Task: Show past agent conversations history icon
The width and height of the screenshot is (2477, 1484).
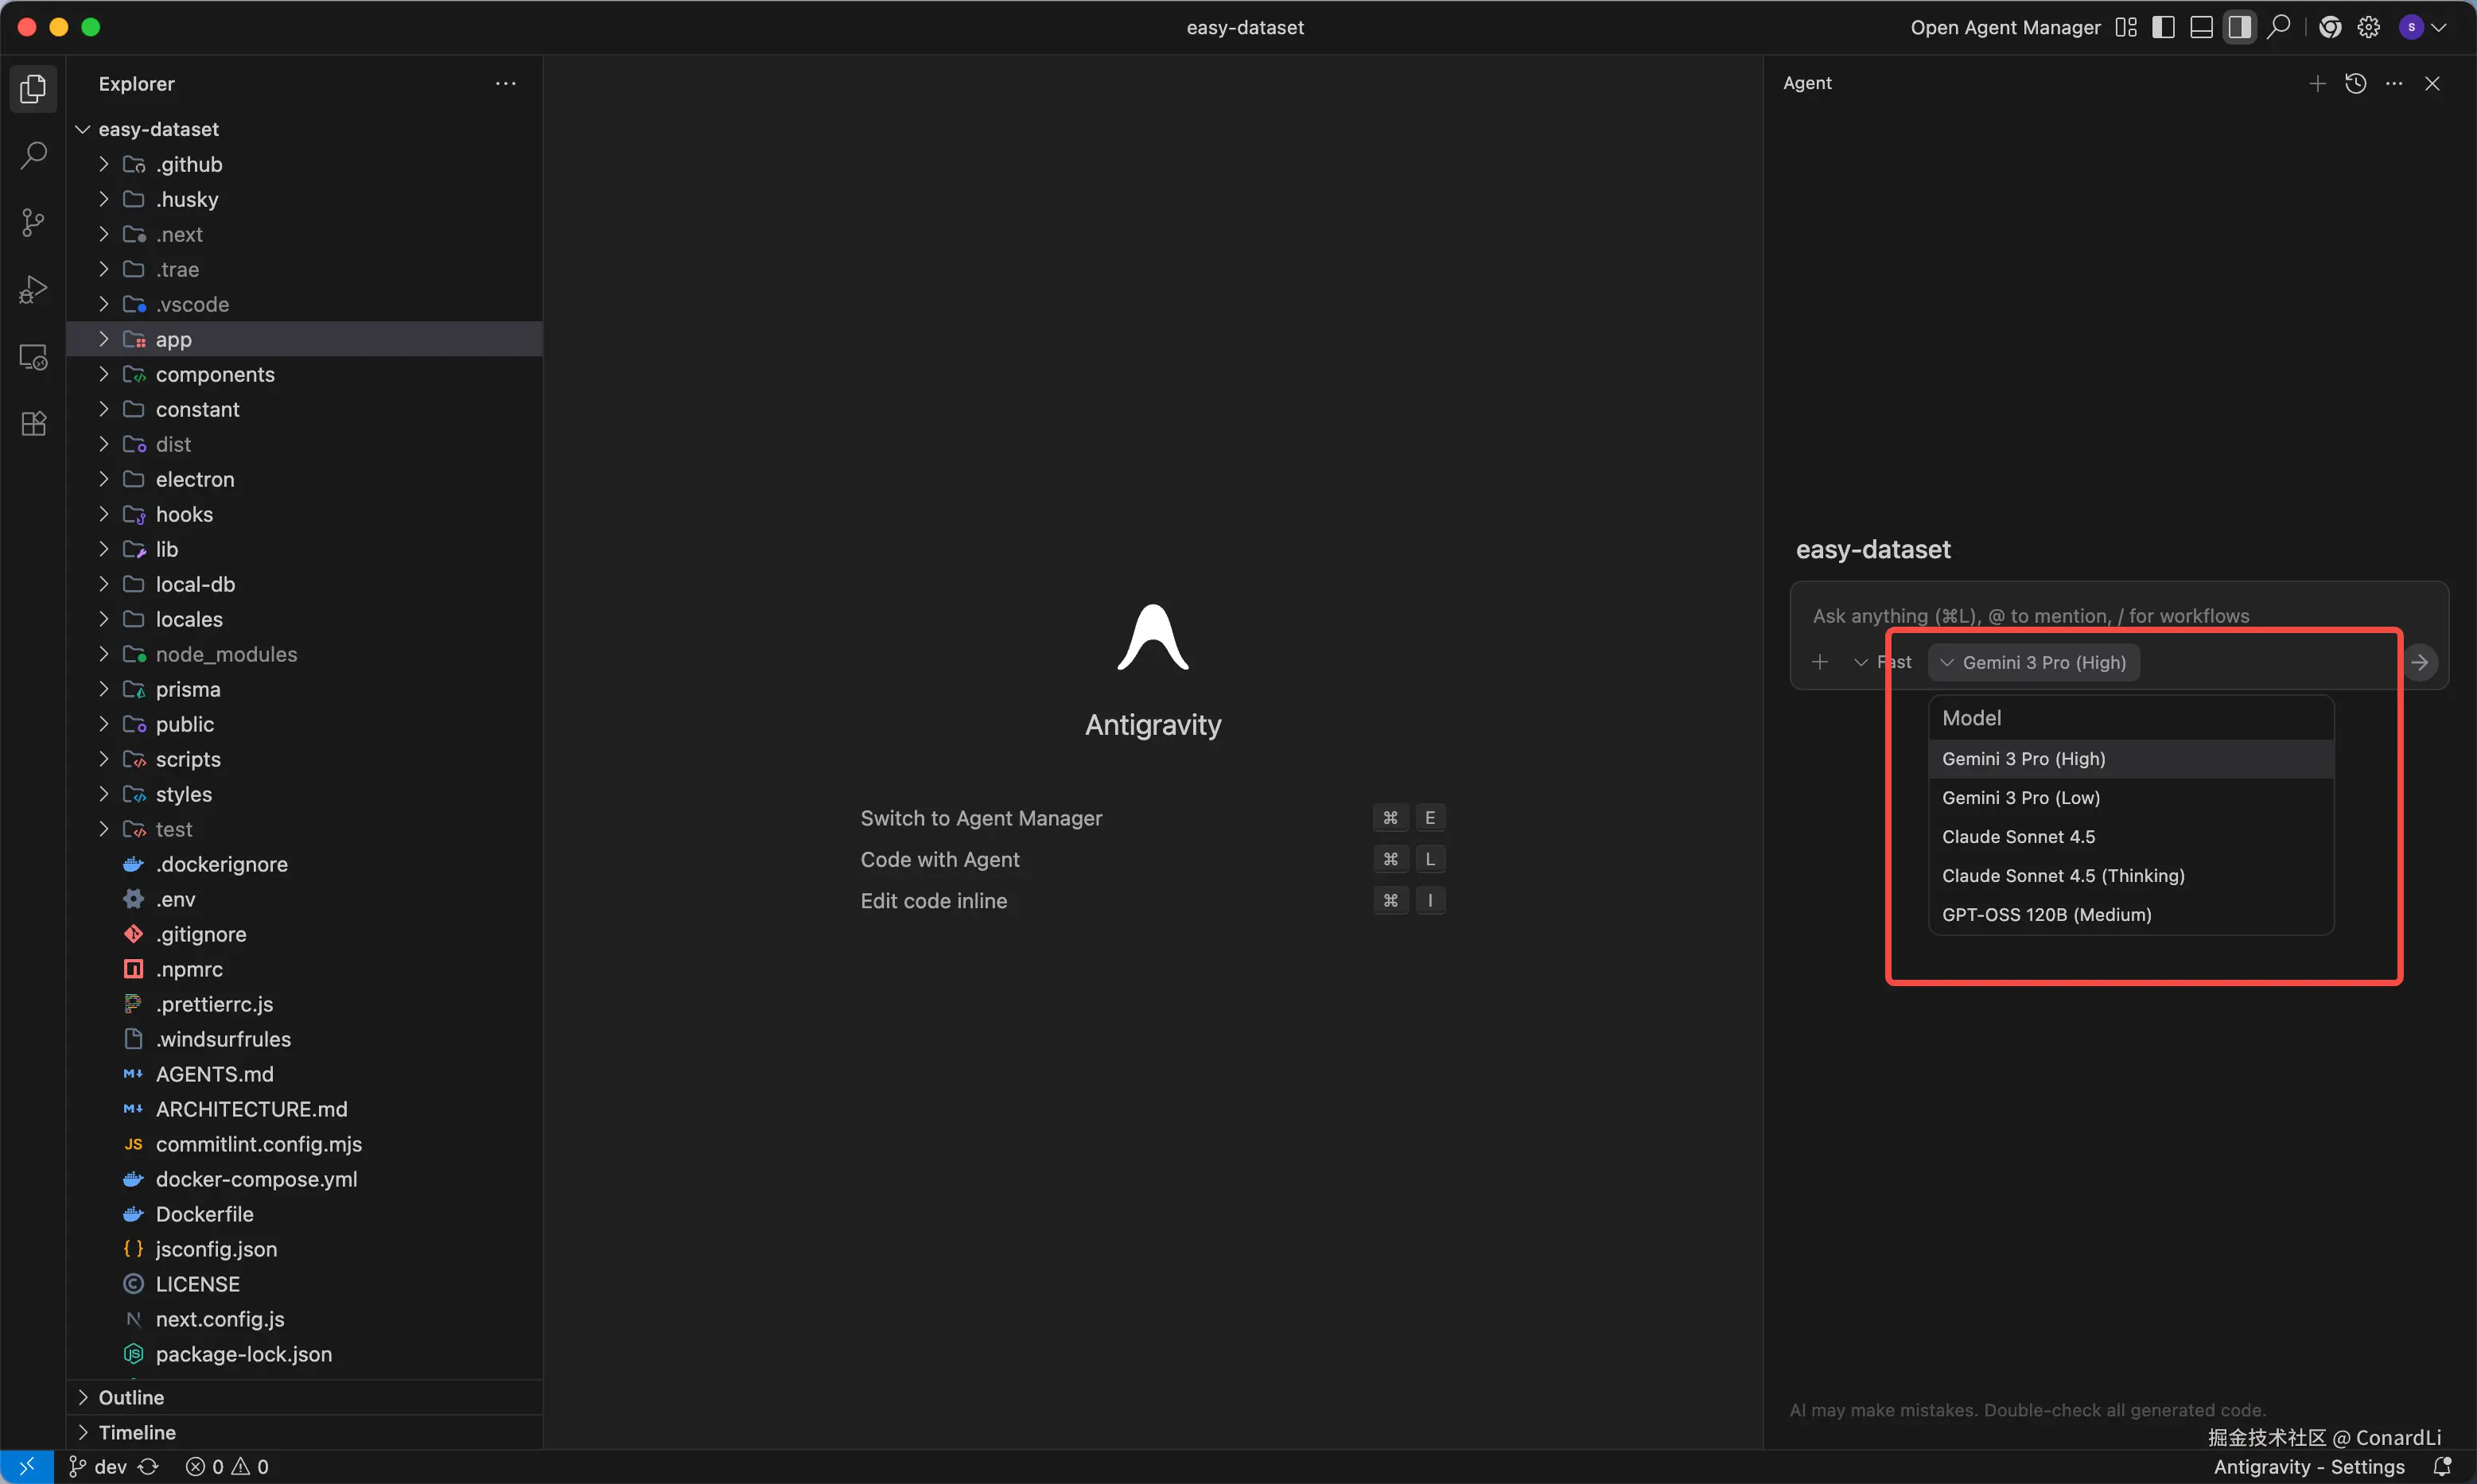Action: click(2355, 84)
